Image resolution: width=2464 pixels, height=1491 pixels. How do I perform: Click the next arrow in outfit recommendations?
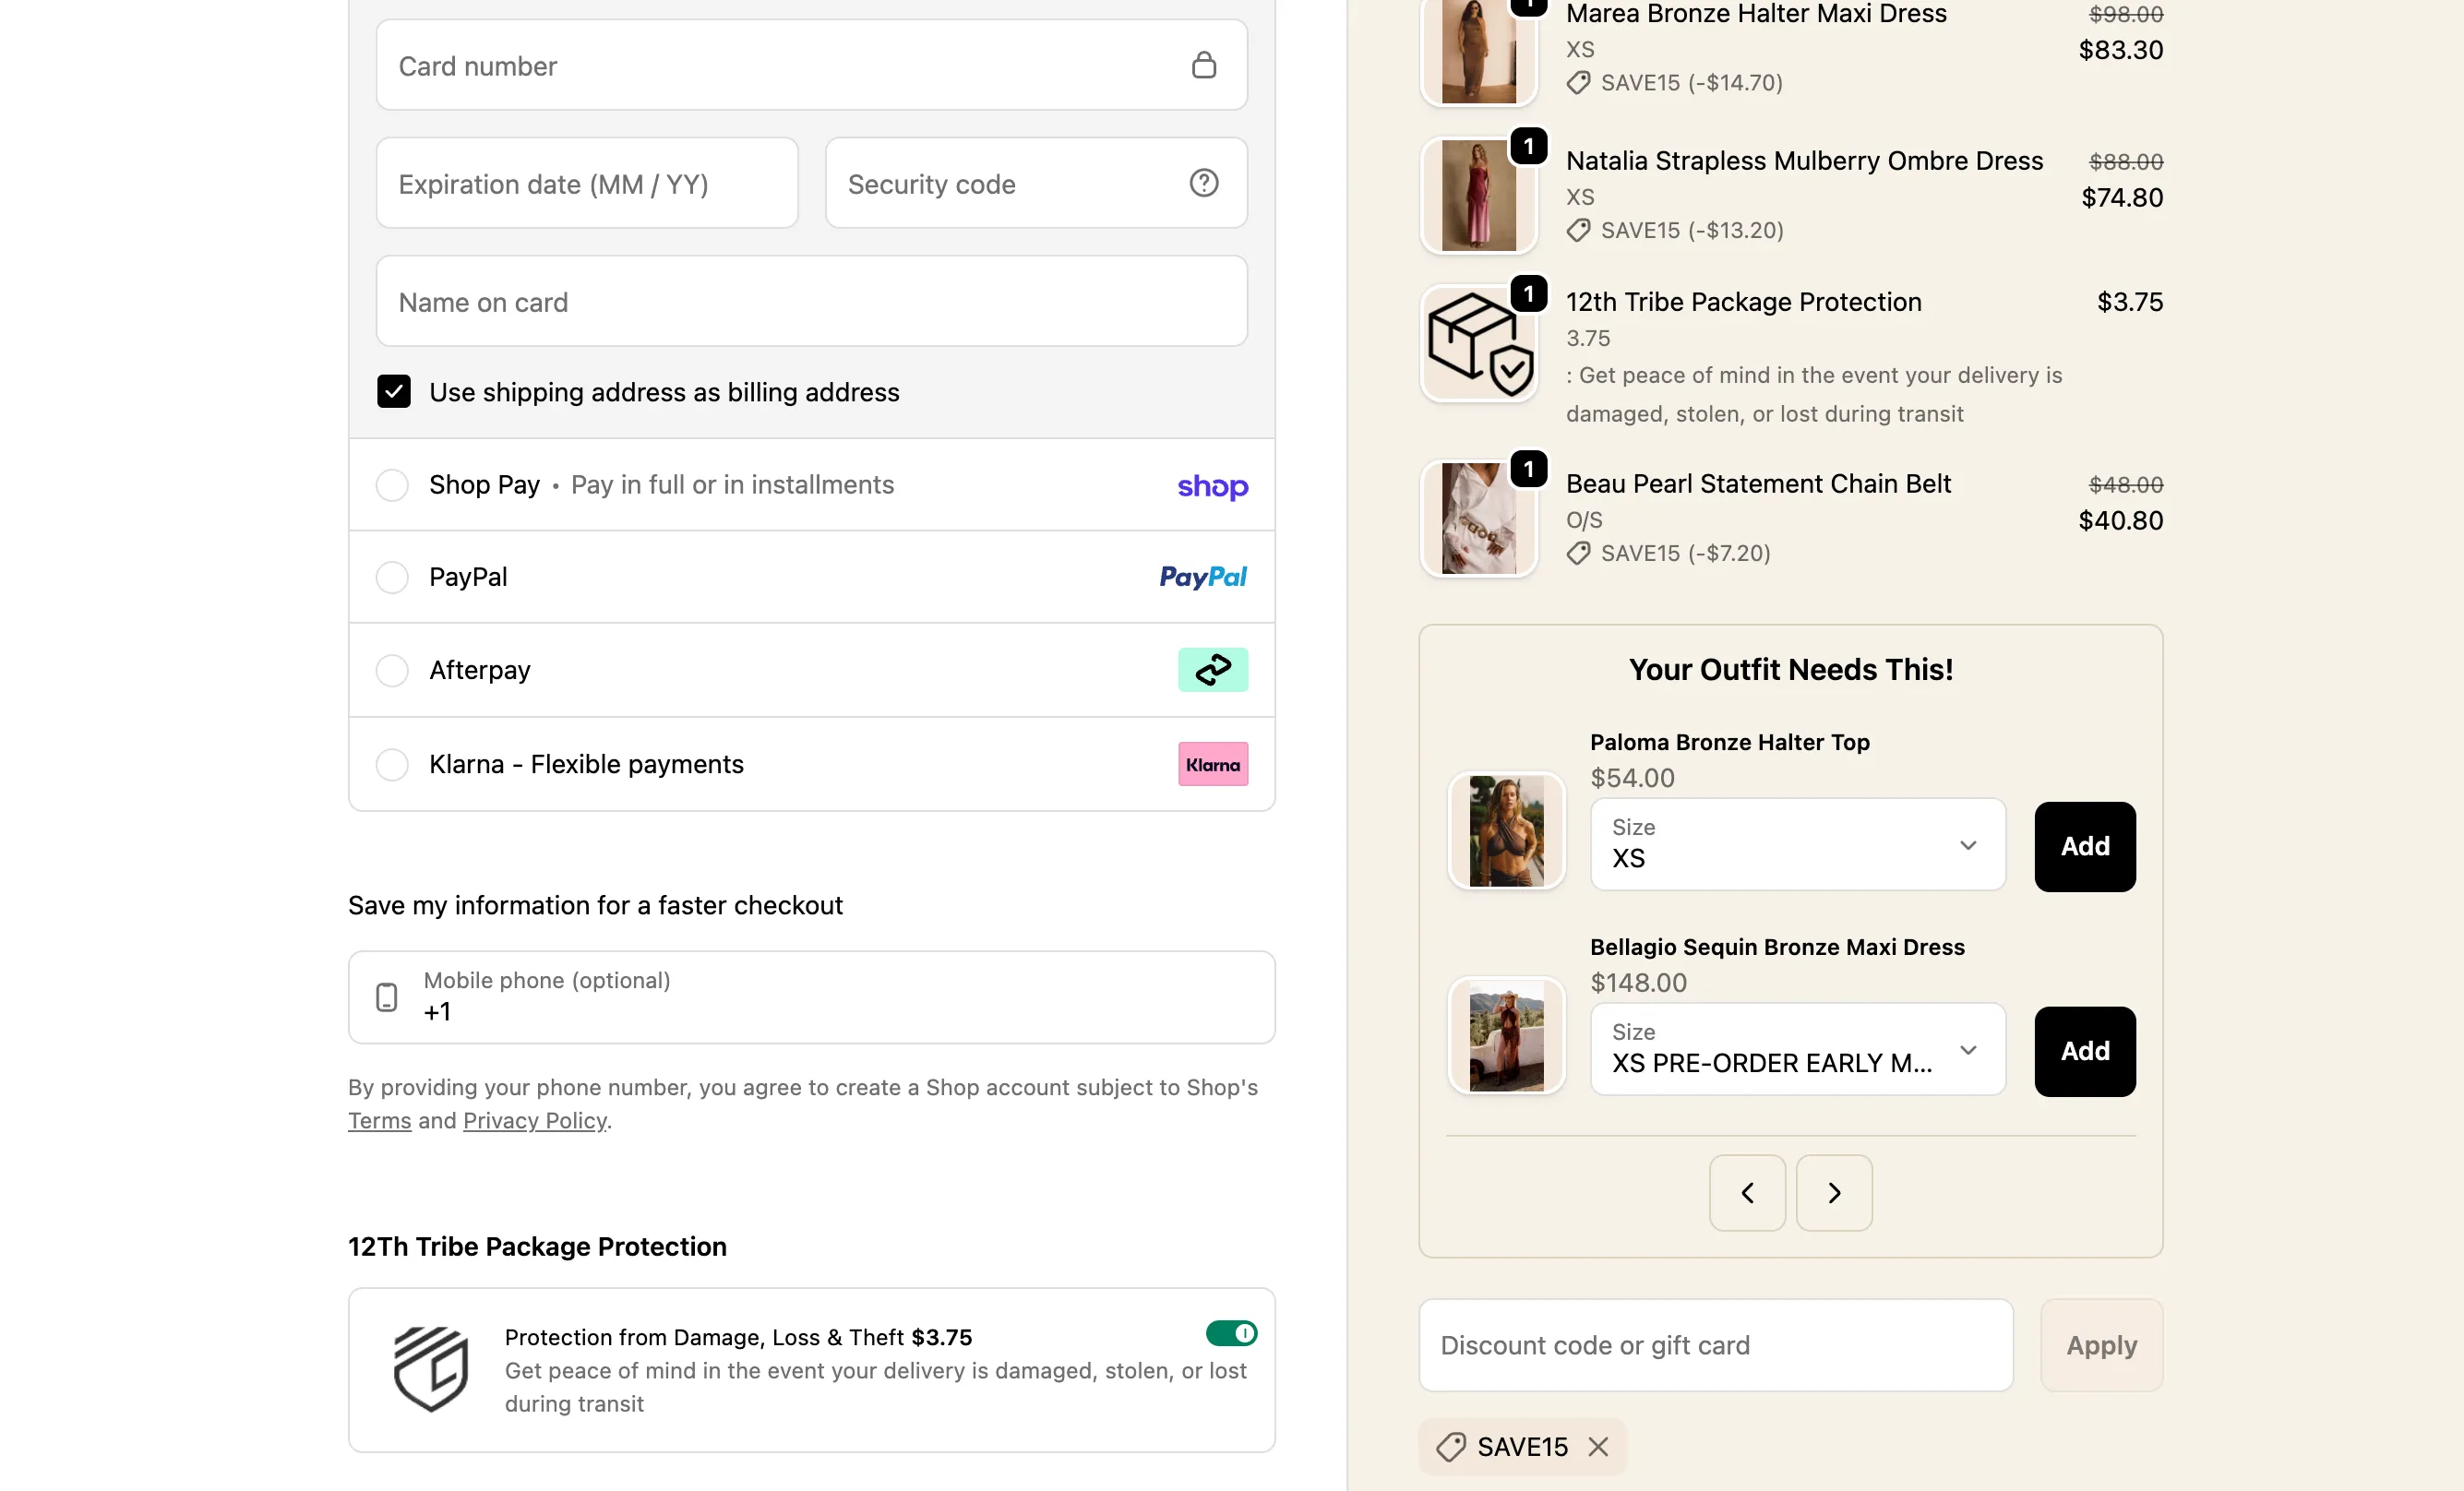1833,1192
